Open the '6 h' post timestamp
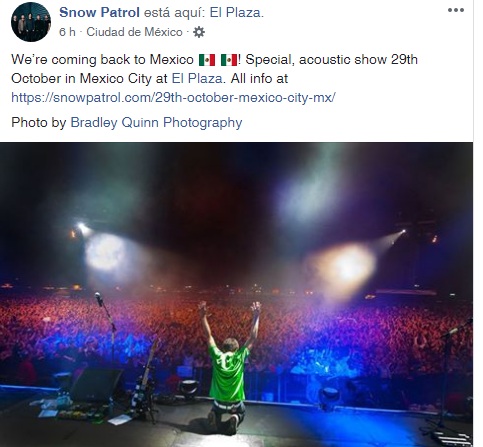This screenshot has width=483, height=447. point(67,32)
